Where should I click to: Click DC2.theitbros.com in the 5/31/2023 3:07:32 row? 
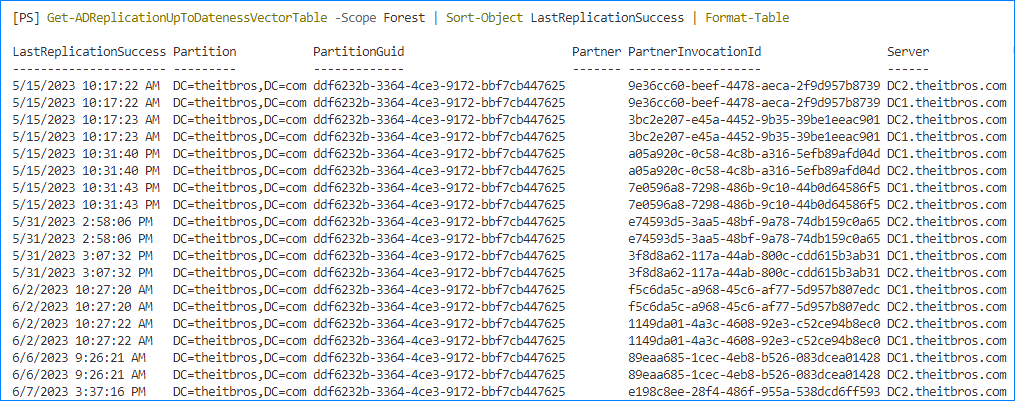coord(947,271)
